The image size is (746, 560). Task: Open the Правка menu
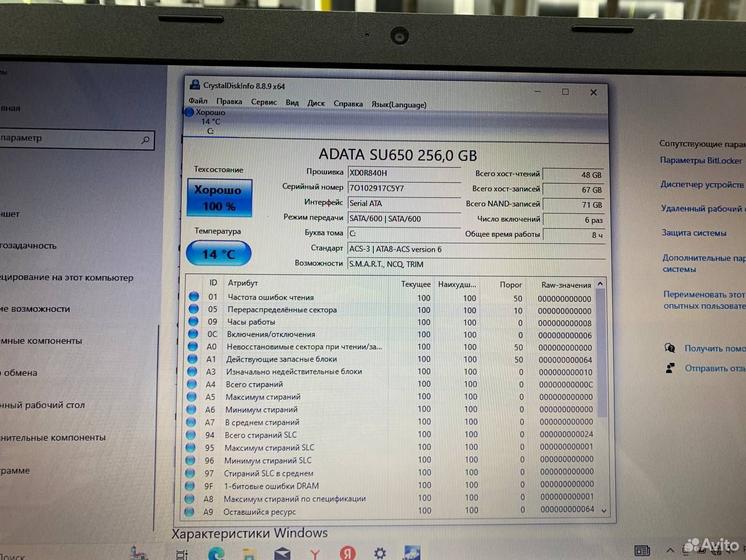[229, 101]
